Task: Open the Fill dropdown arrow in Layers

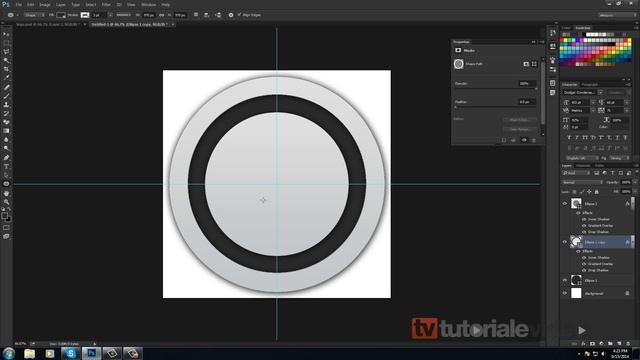Action: point(635,191)
